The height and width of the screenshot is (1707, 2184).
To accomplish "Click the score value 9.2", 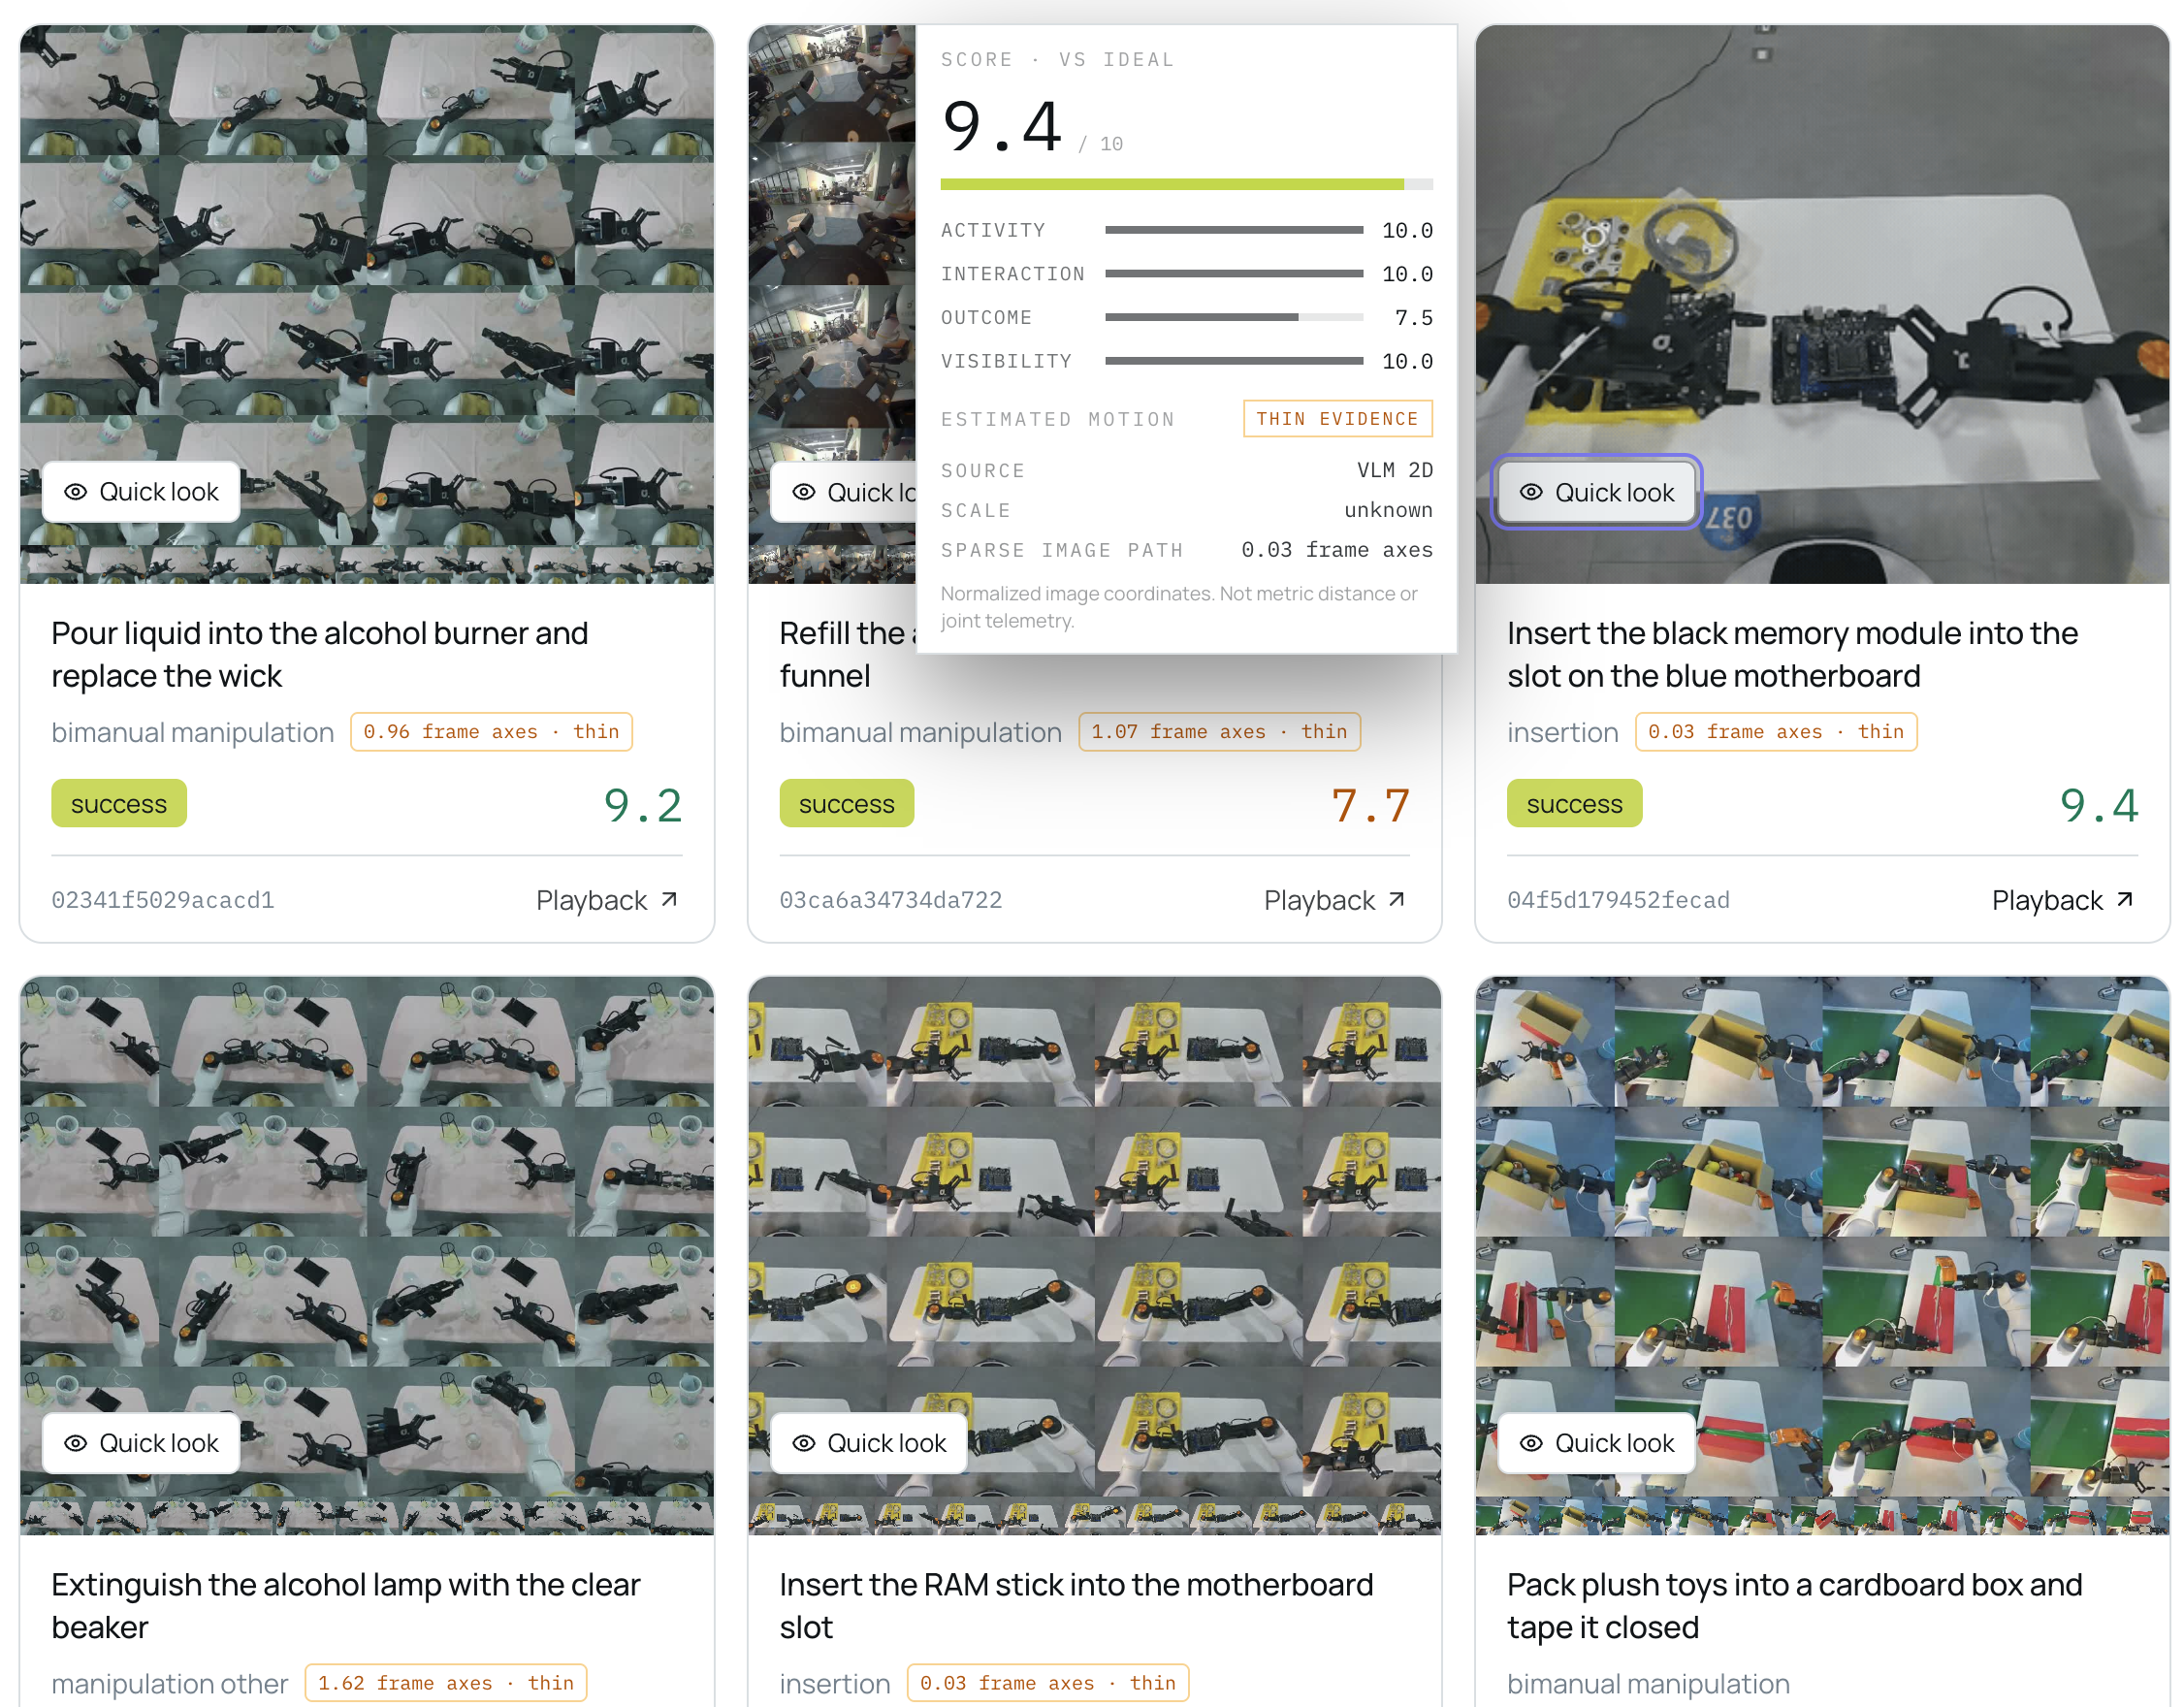I will [643, 805].
